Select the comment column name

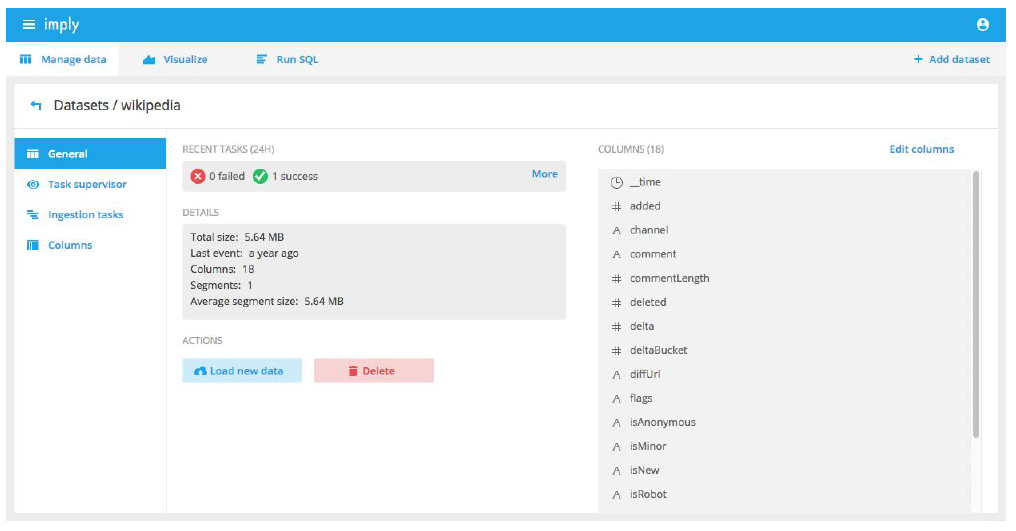click(x=653, y=254)
